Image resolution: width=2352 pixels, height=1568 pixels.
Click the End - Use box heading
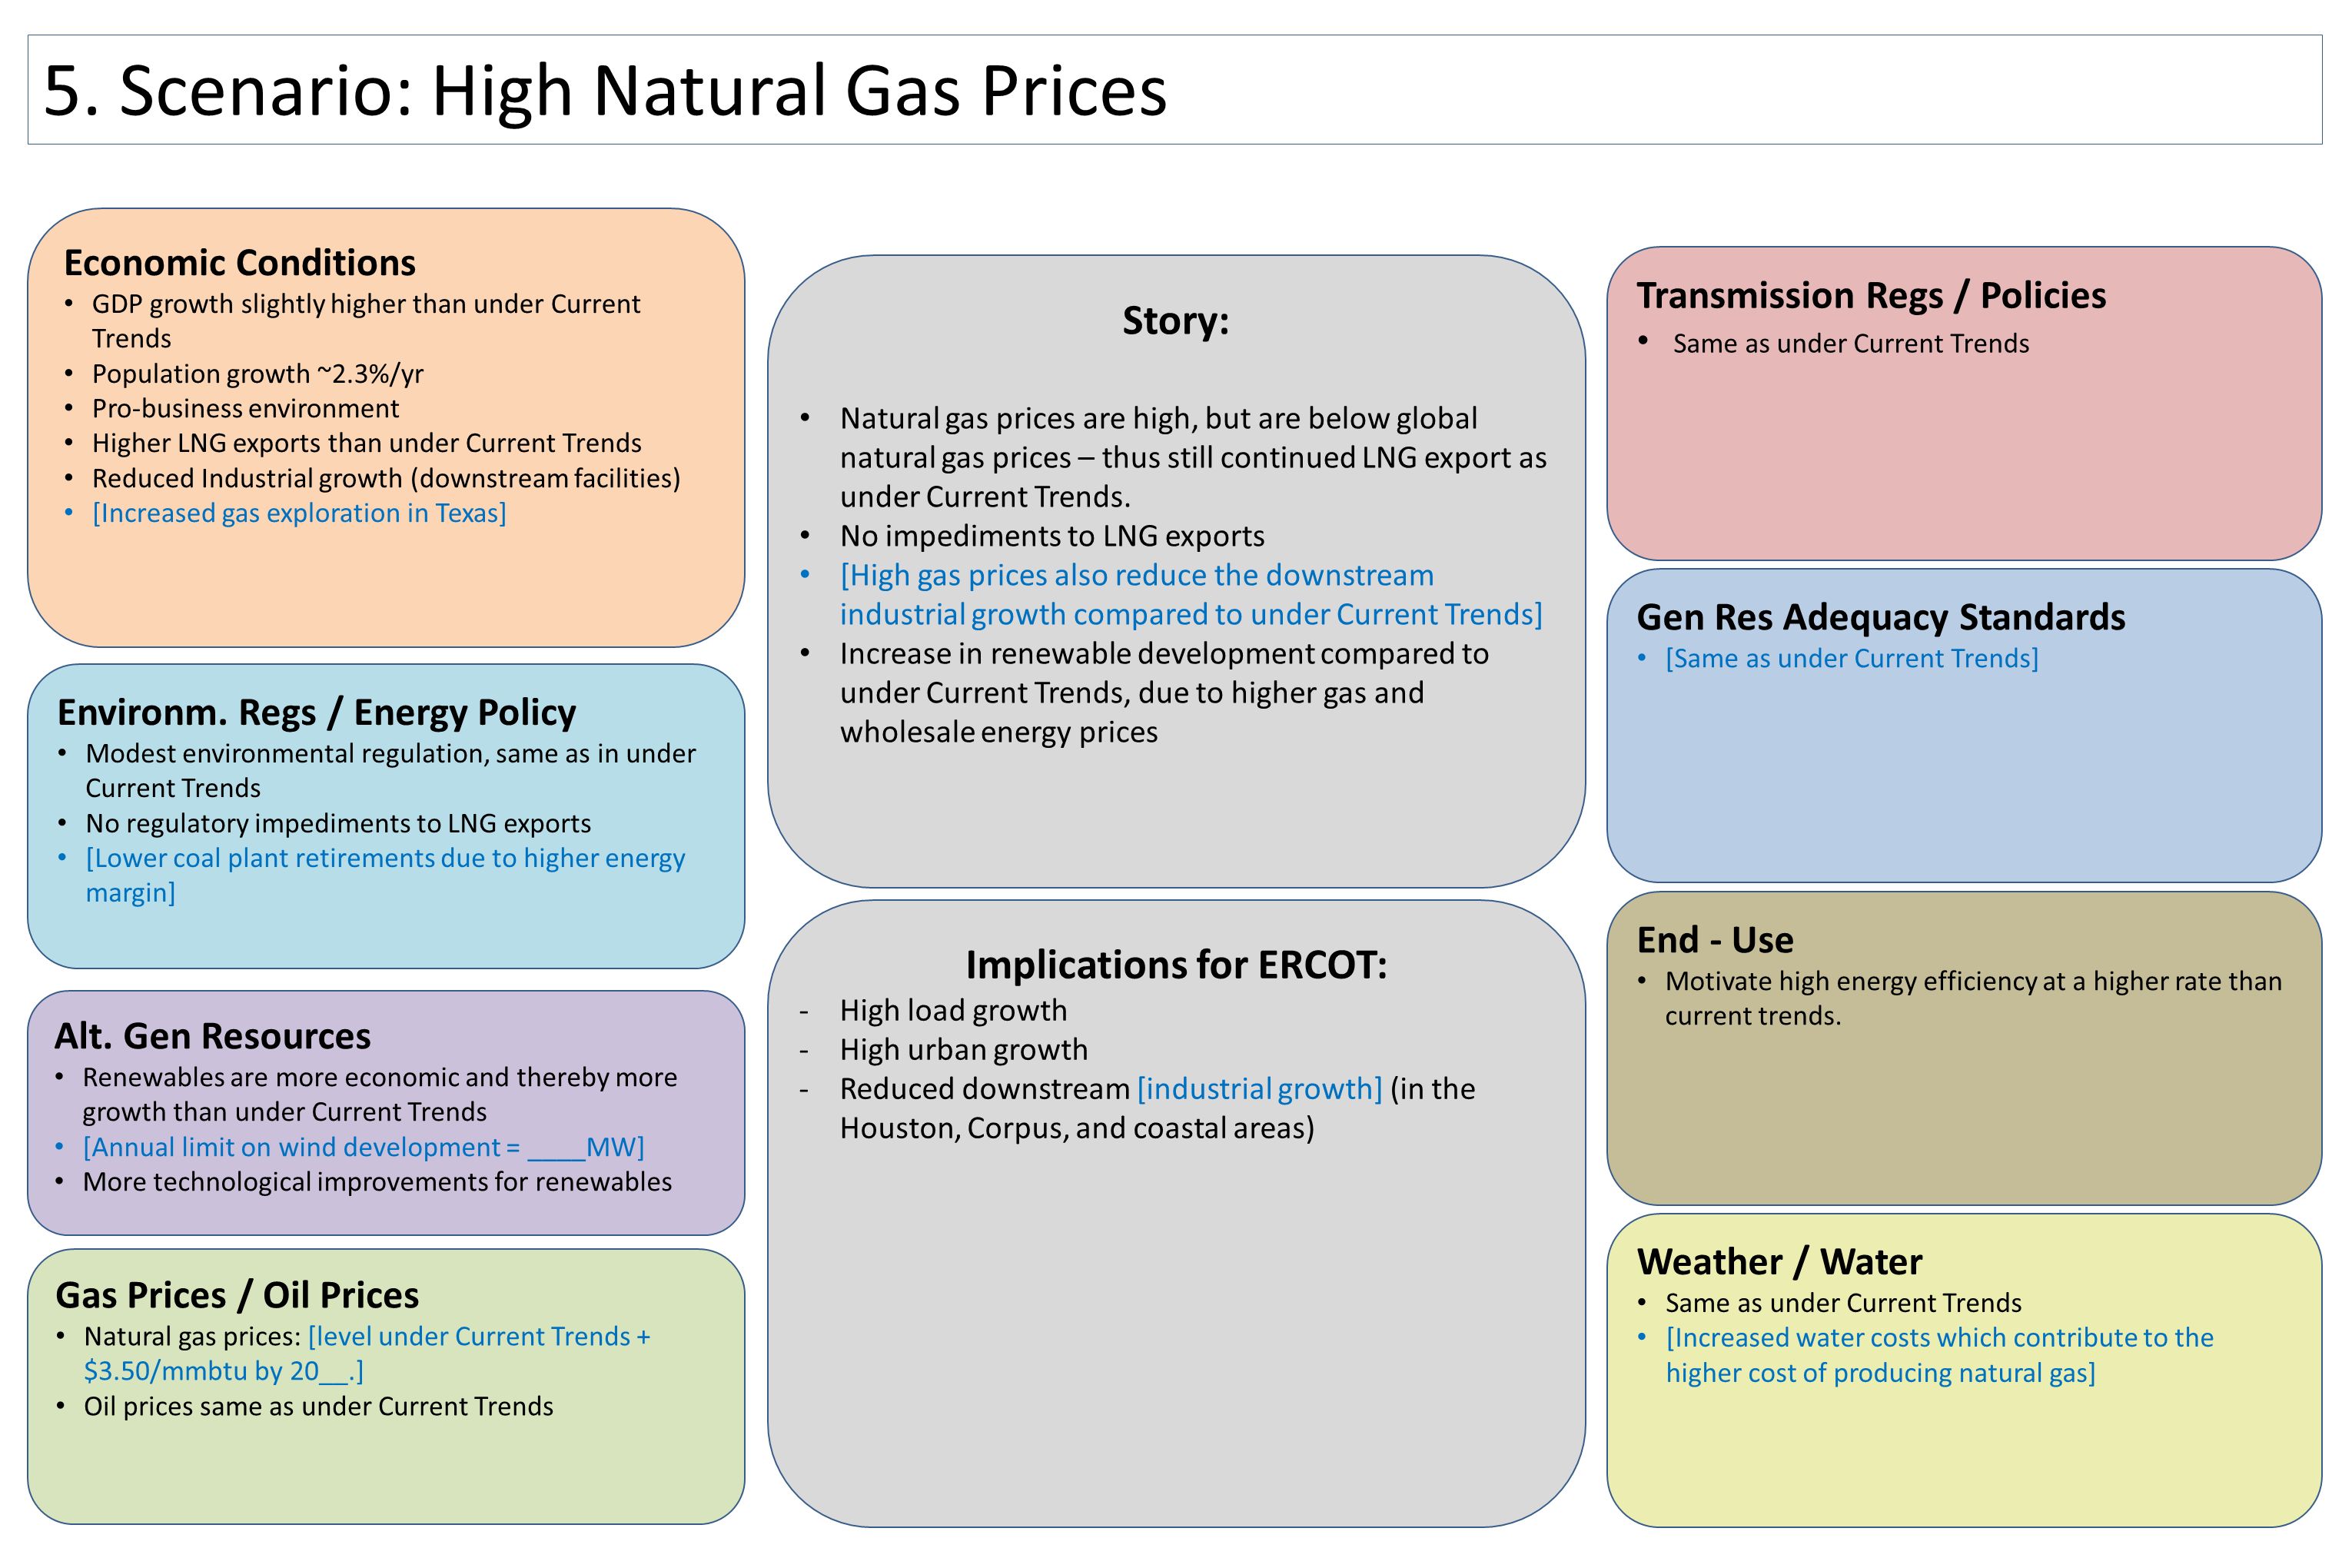pyautogui.click(x=1715, y=940)
